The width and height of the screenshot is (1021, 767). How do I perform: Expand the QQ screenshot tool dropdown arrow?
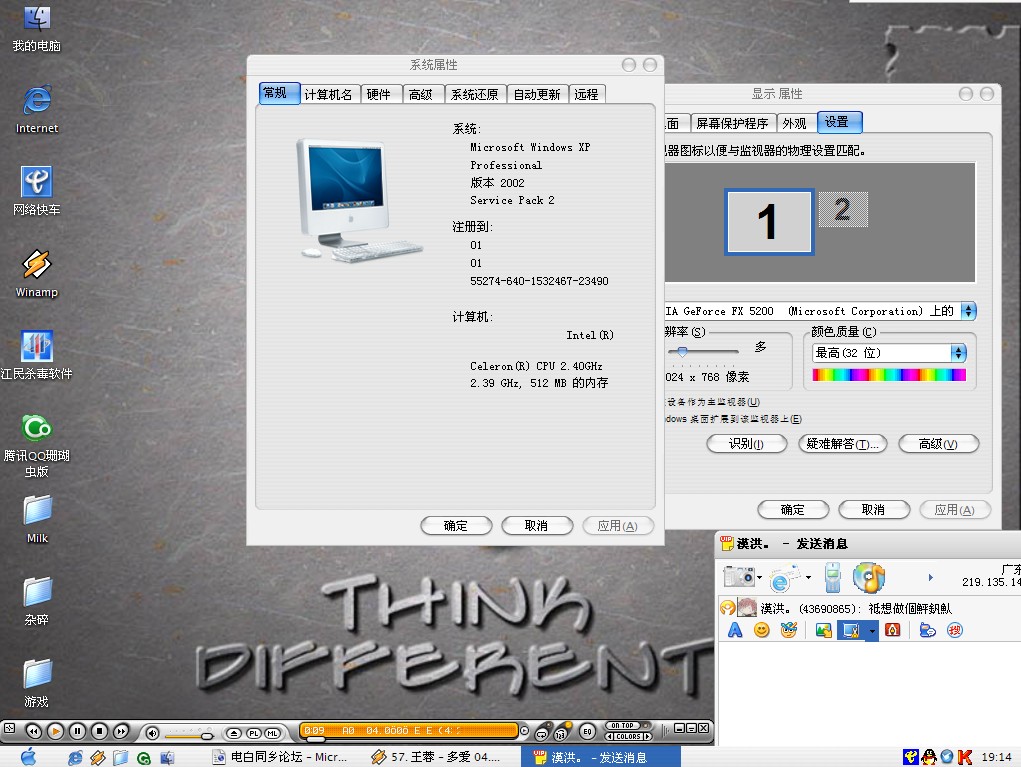[x=872, y=630]
